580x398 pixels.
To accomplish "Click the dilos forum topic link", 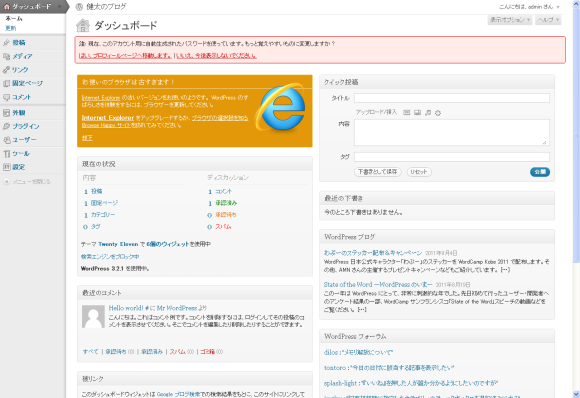I will coord(358,352).
